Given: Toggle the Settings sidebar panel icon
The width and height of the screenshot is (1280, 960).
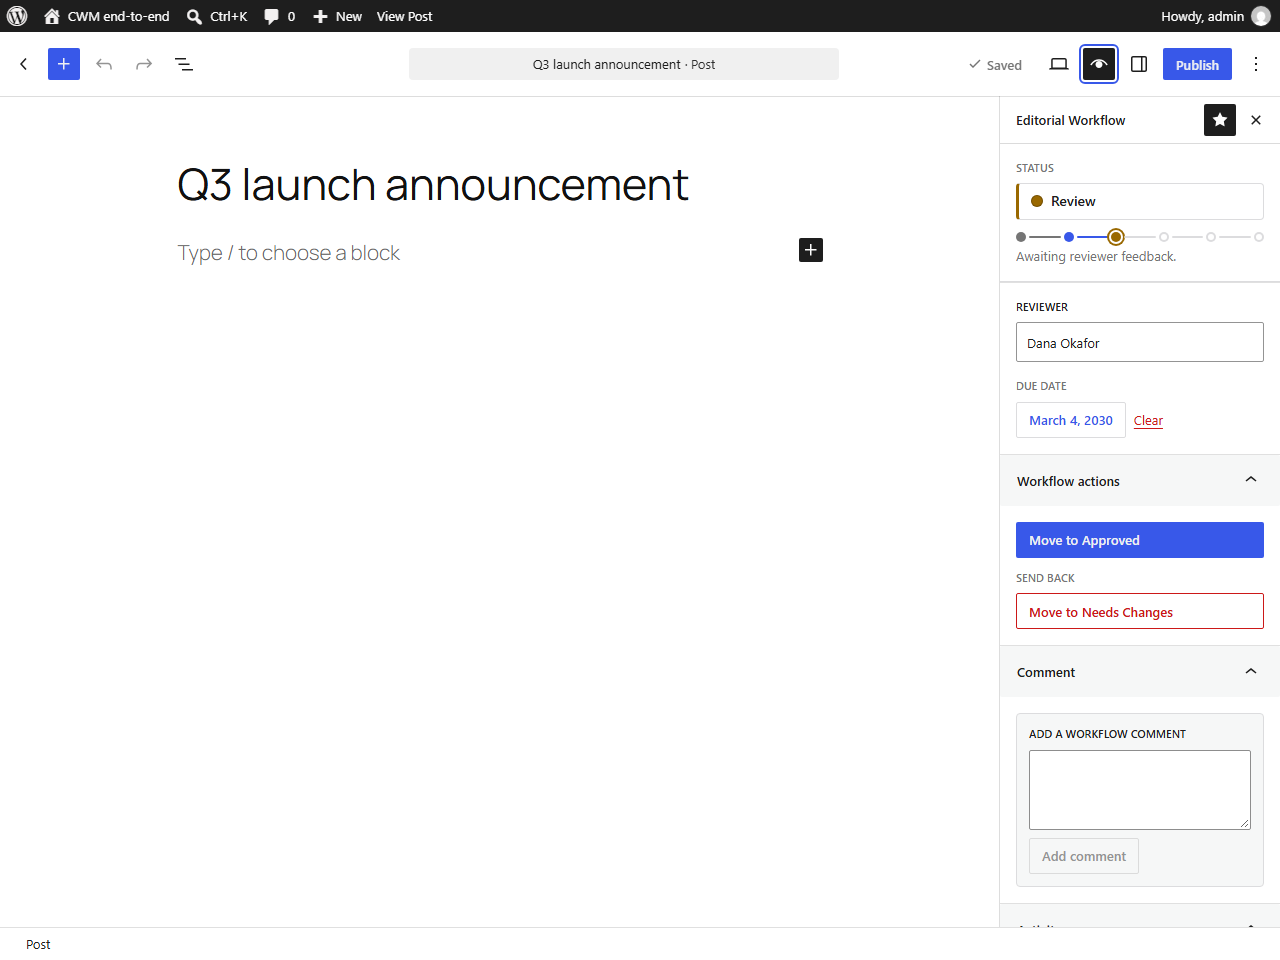Looking at the screenshot, I should coord(1139,64).
